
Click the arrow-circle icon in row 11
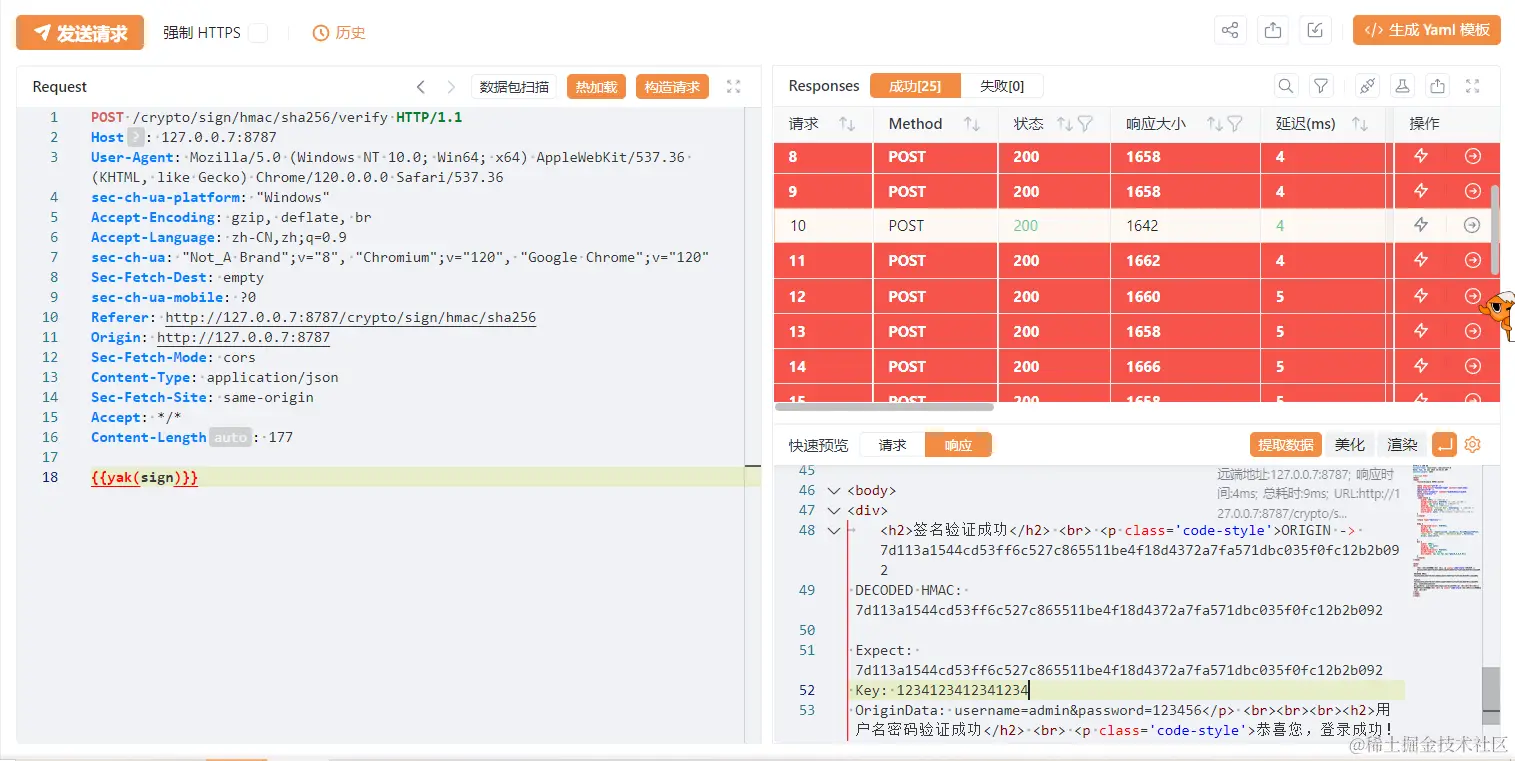tap(1472, 260)
